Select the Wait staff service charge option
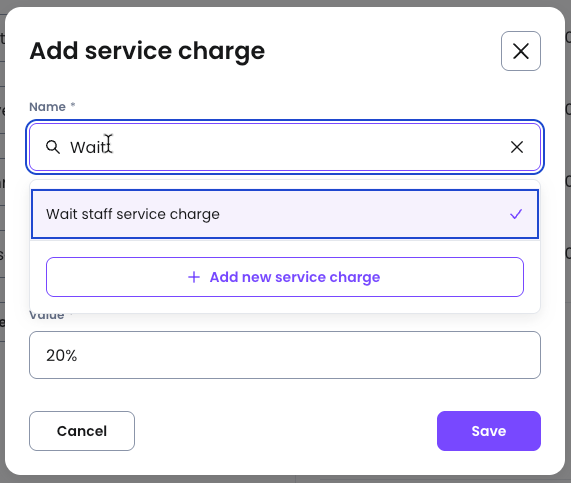Viewport: 571px width, 483px height. [x=285, y=214]
